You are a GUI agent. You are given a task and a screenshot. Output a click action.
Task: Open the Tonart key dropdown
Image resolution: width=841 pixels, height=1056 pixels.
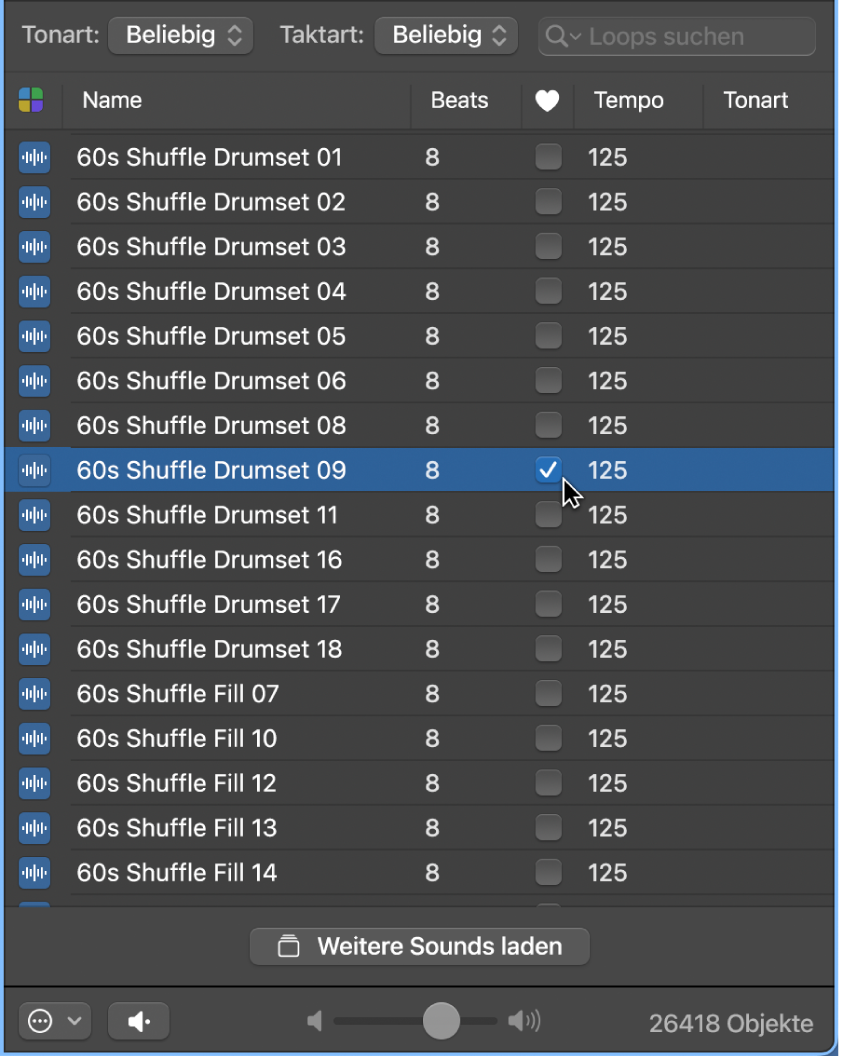coord(180,36)
